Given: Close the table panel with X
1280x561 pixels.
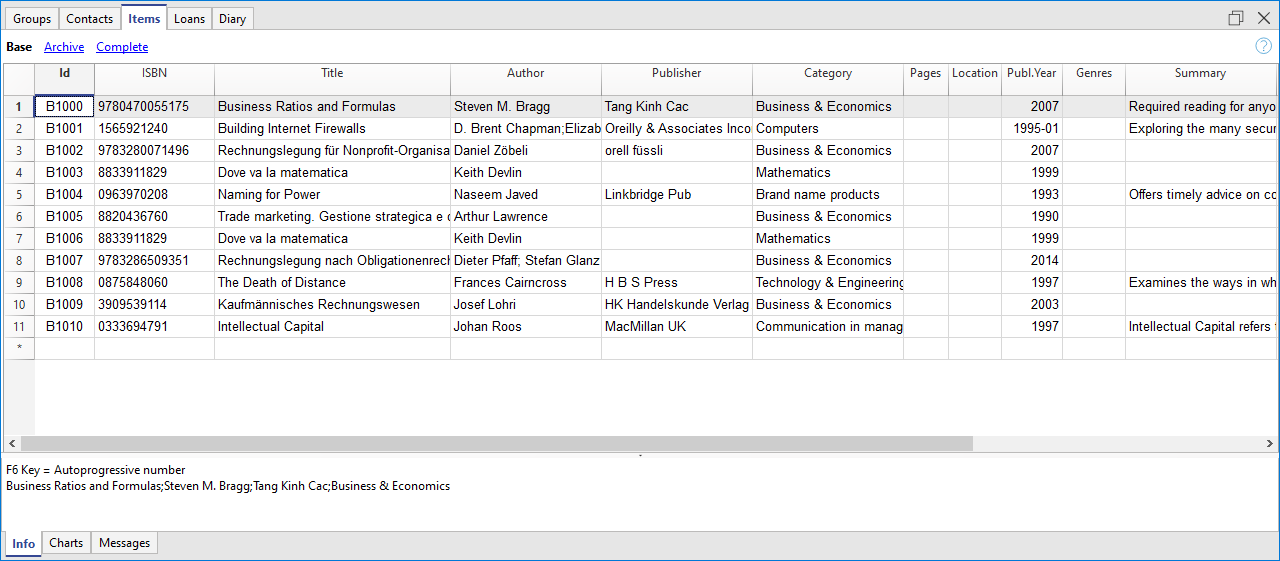Looking at the screenshot, I should click(1263, 18).
